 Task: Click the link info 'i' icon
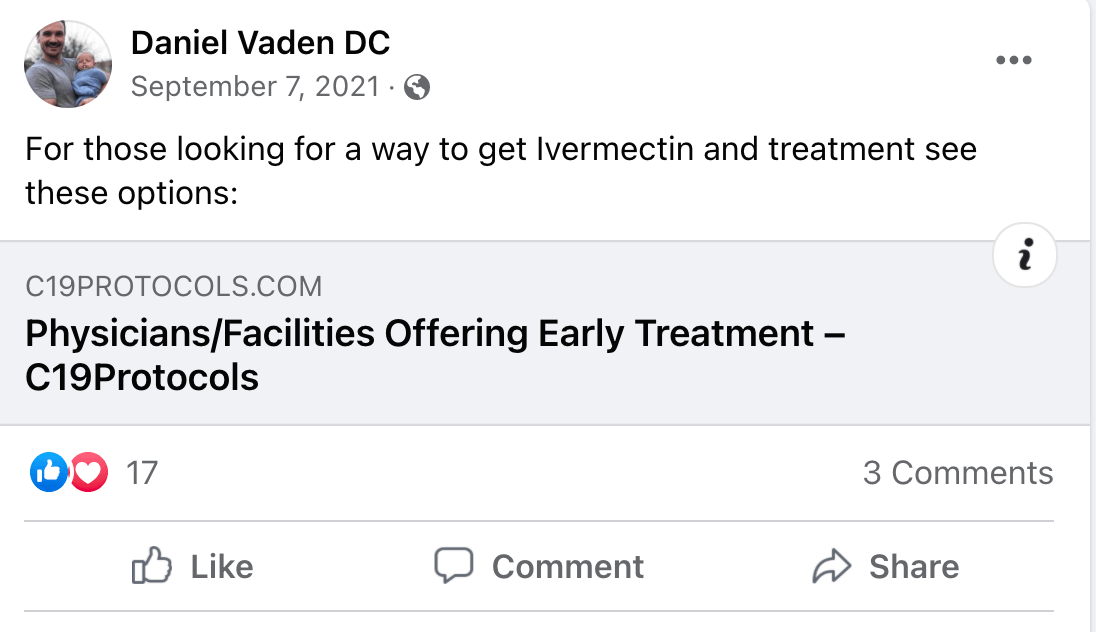[x=1025, y=255]
